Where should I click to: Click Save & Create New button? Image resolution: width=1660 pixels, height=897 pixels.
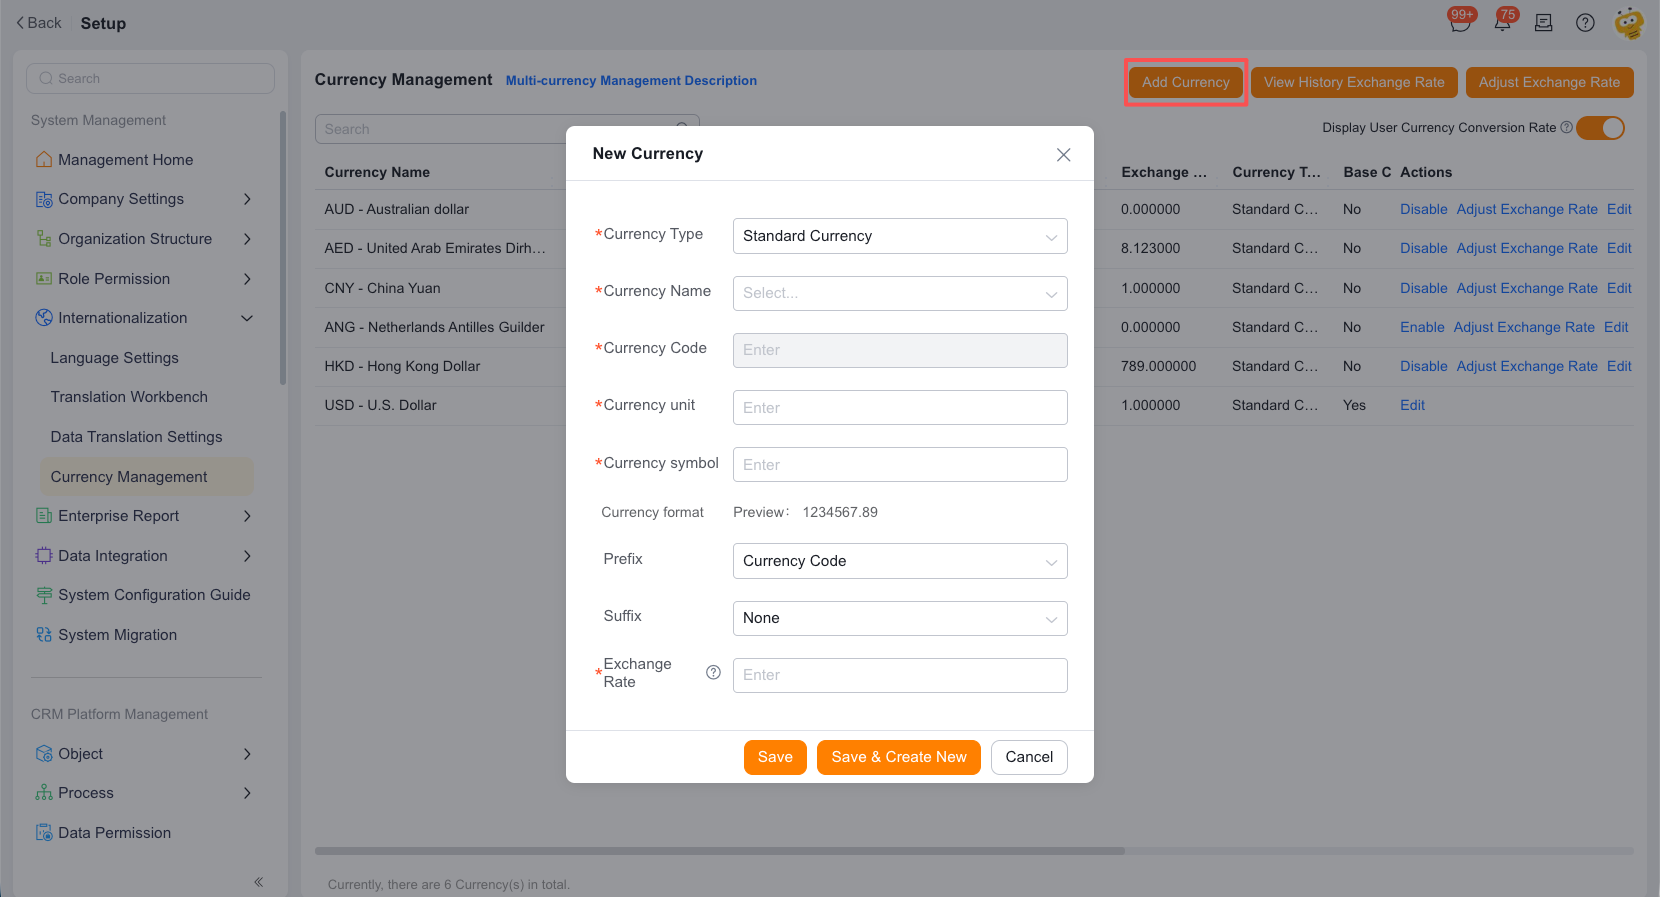tap(899, 757)
